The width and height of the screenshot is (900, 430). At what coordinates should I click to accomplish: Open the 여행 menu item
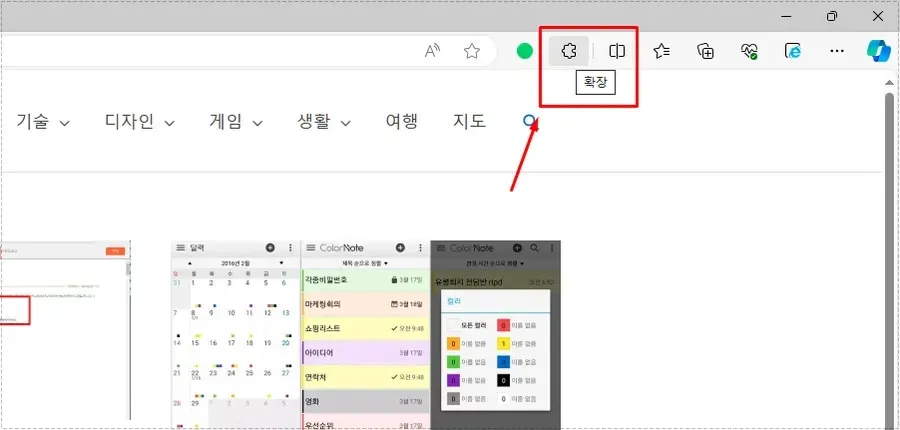pos(402,122)
